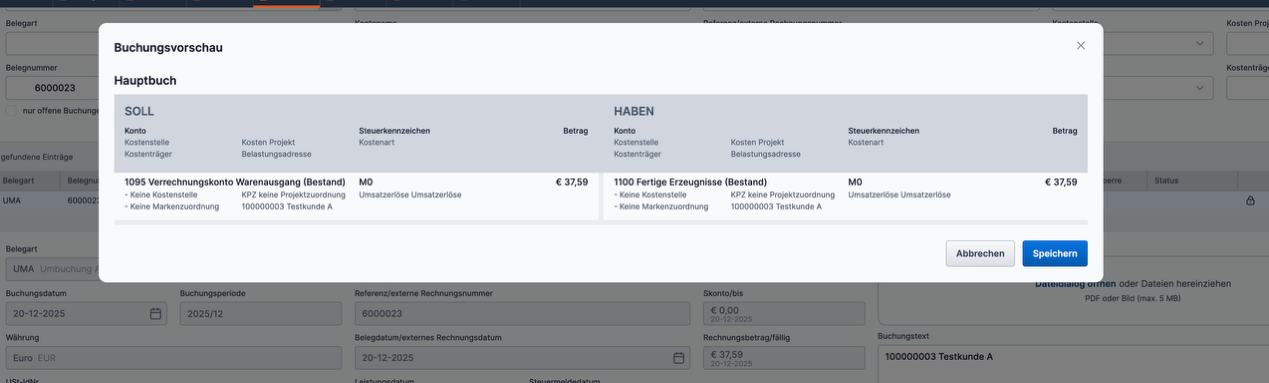Click the Speichern button
Viewport: 1269px width, 383px height.
coord(1054,253)
